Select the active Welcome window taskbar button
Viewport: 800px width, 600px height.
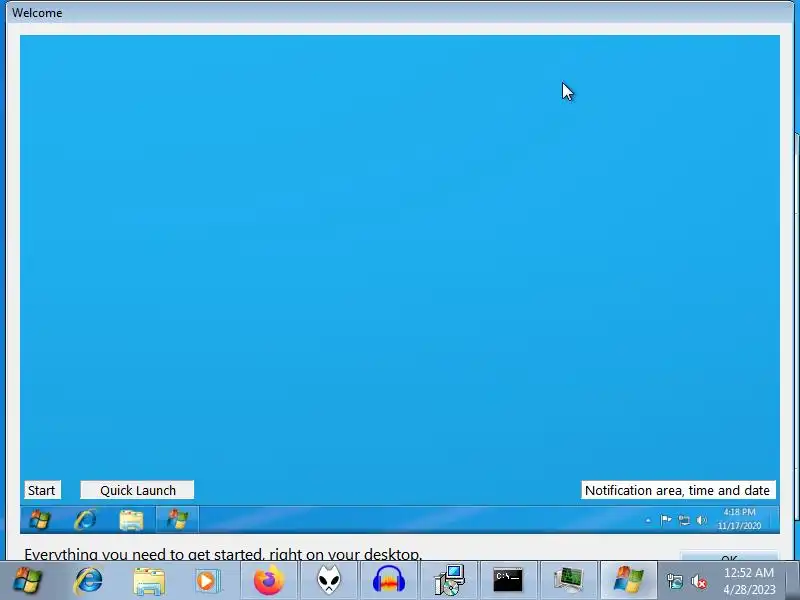coord(629,580)
